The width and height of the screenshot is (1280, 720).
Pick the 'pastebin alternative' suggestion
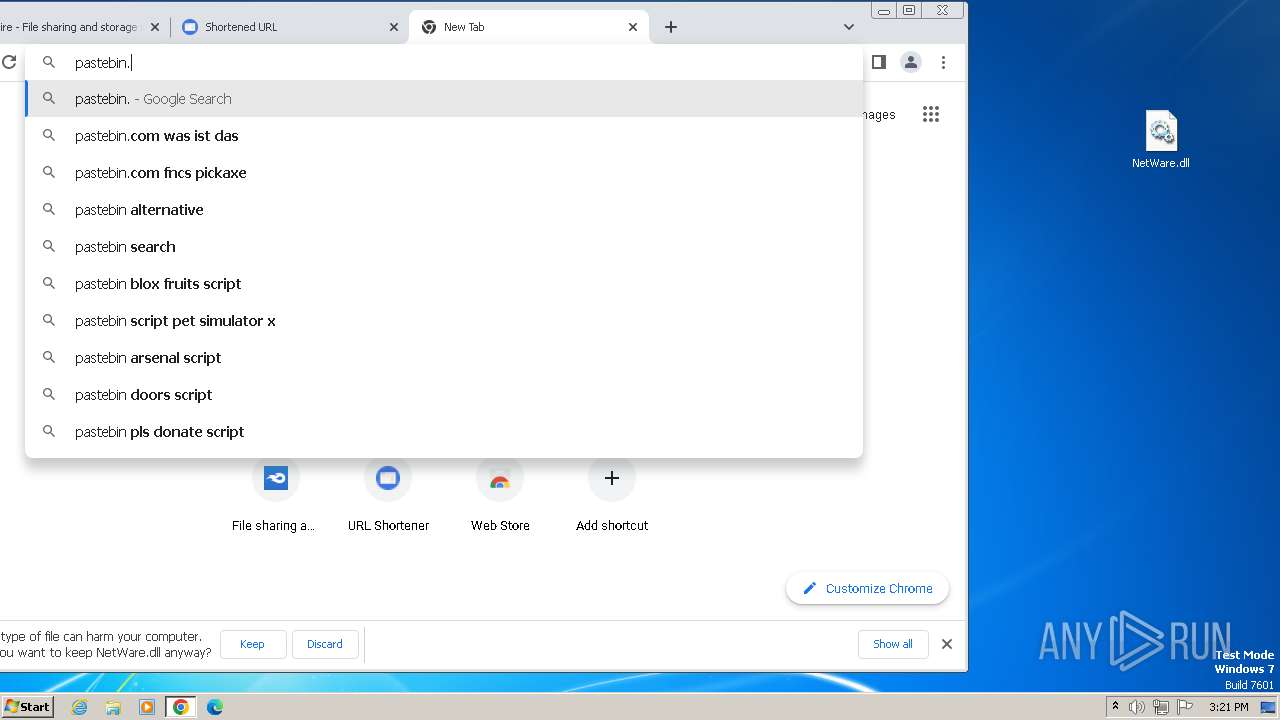pyautogui.click(x=444, y=210)
